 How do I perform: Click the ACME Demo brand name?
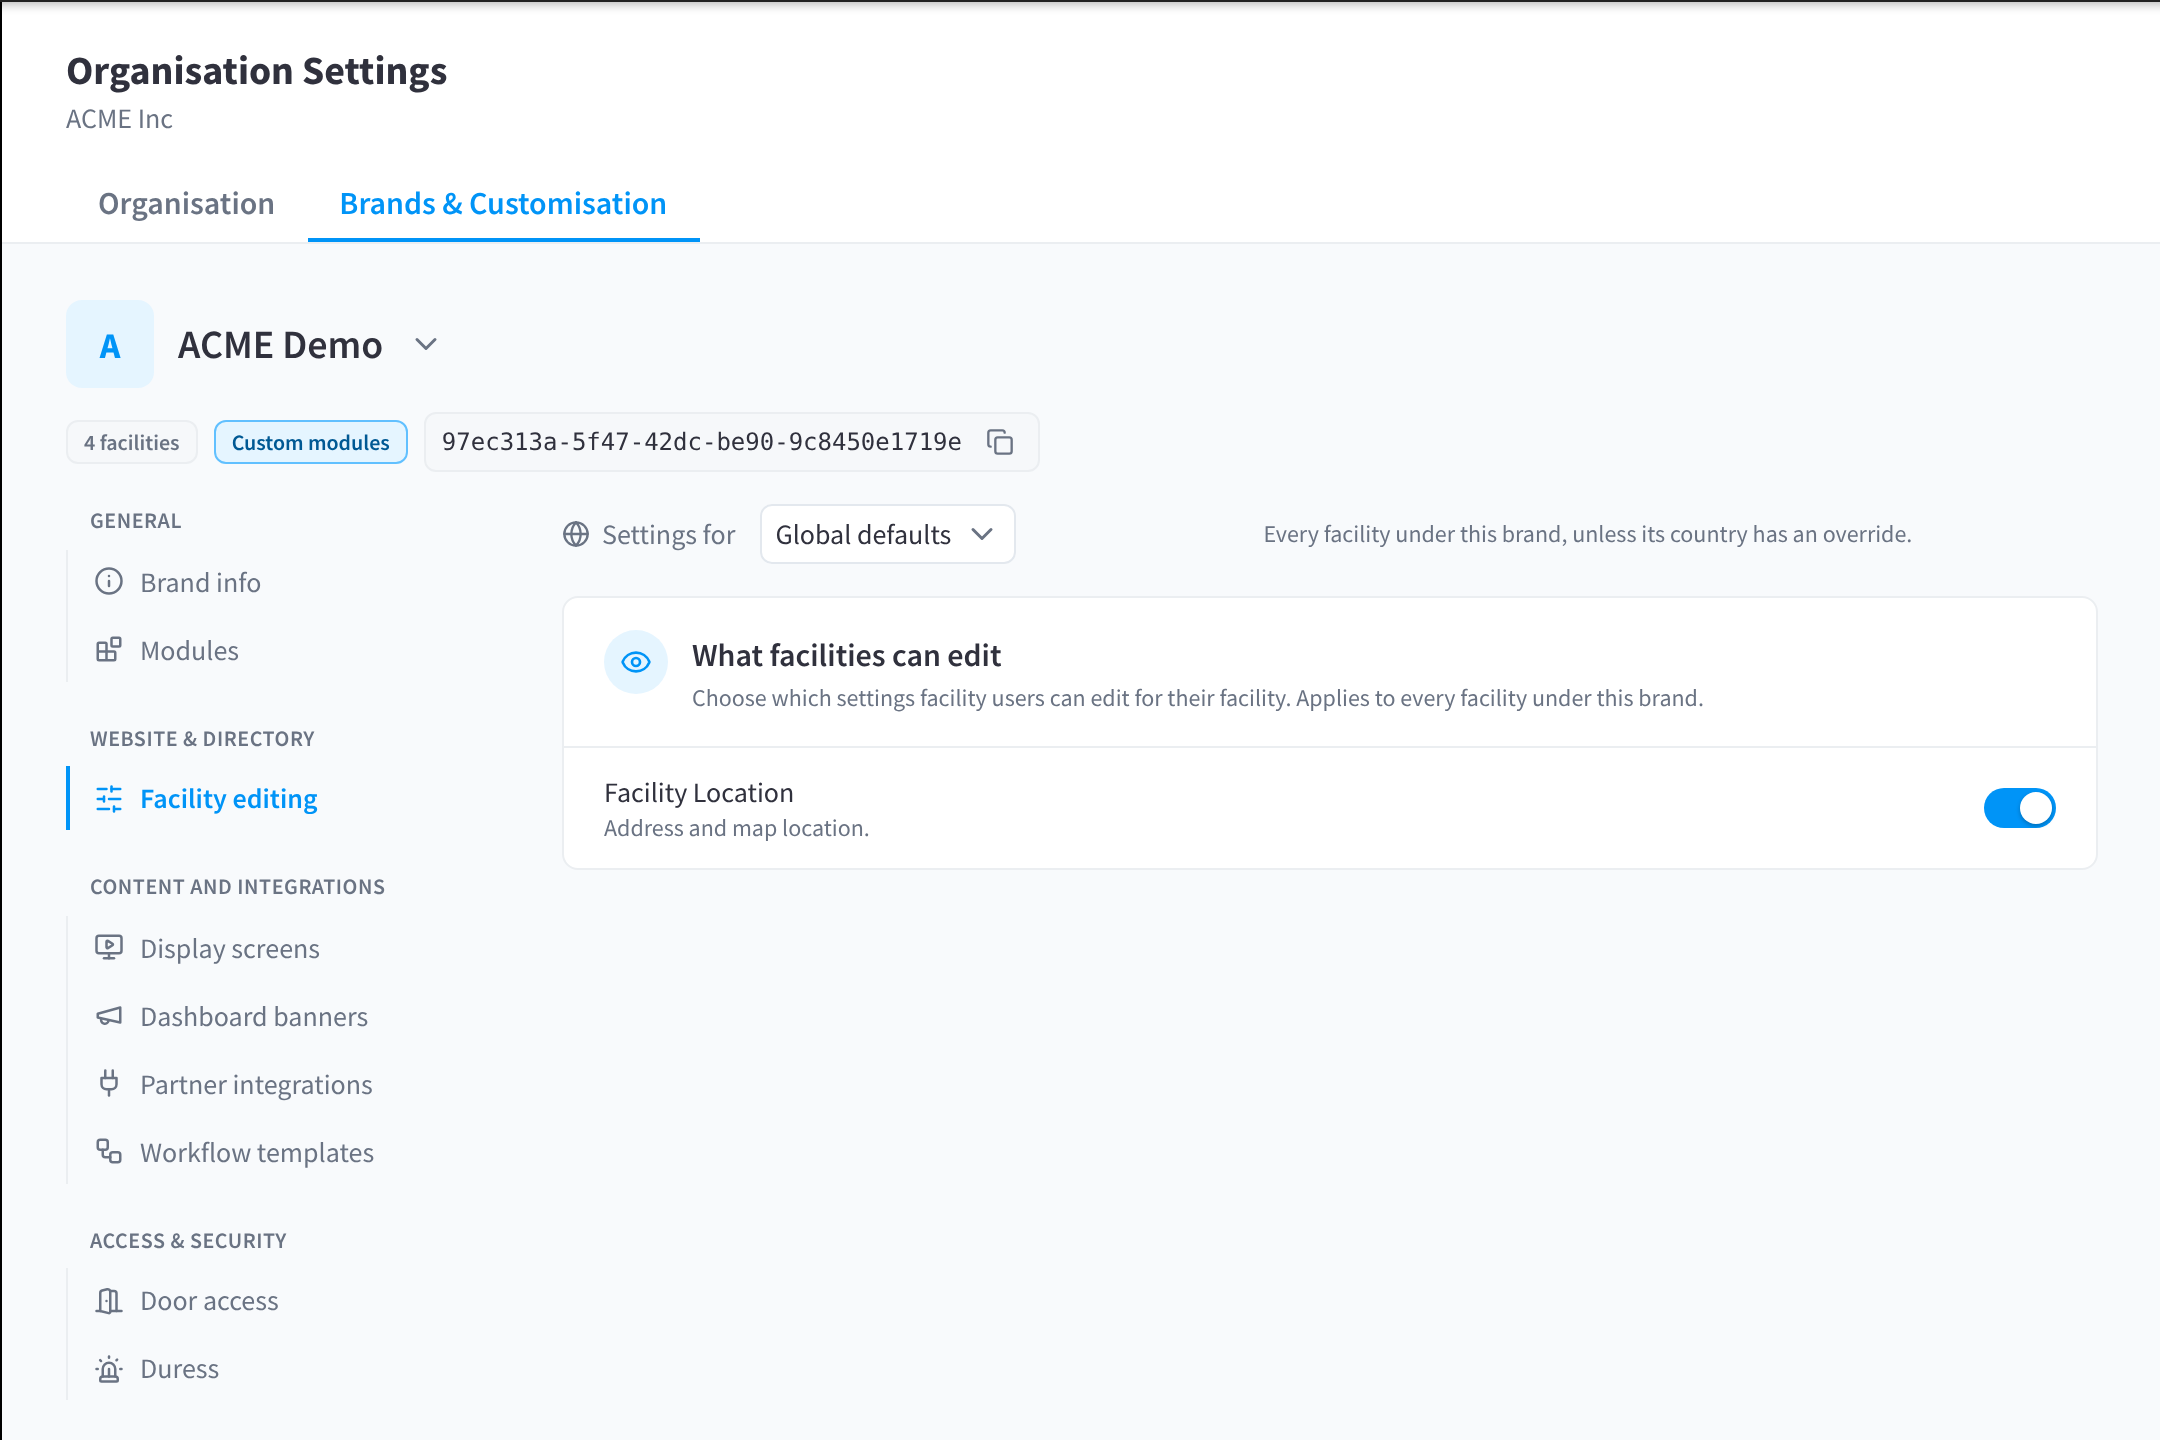point(280,345)
